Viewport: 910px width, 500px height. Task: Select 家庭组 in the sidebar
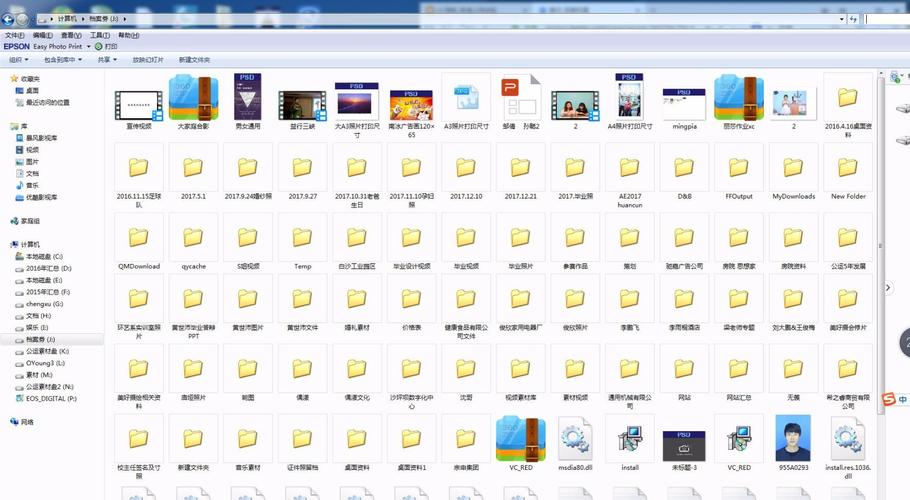[x=25, y=221]
